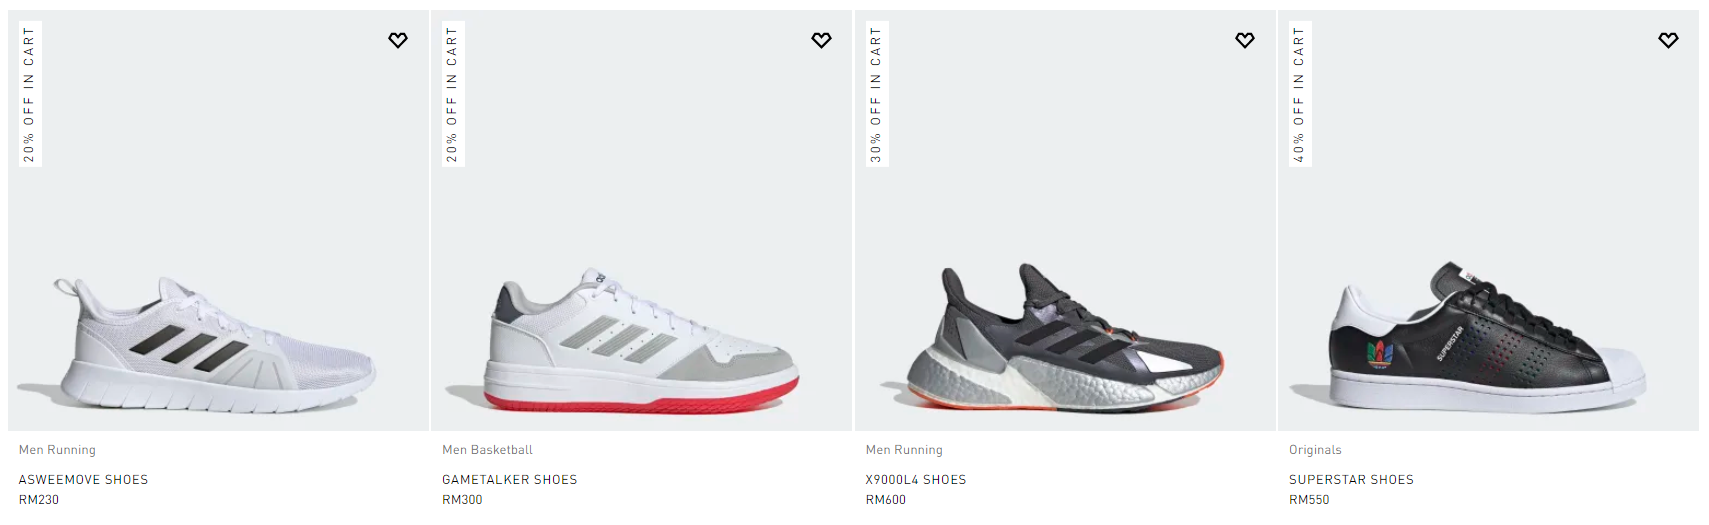The height and width of the screenshot is (525, 1709).
Task: Select the Originals category label
Action: pos(1315,450)
